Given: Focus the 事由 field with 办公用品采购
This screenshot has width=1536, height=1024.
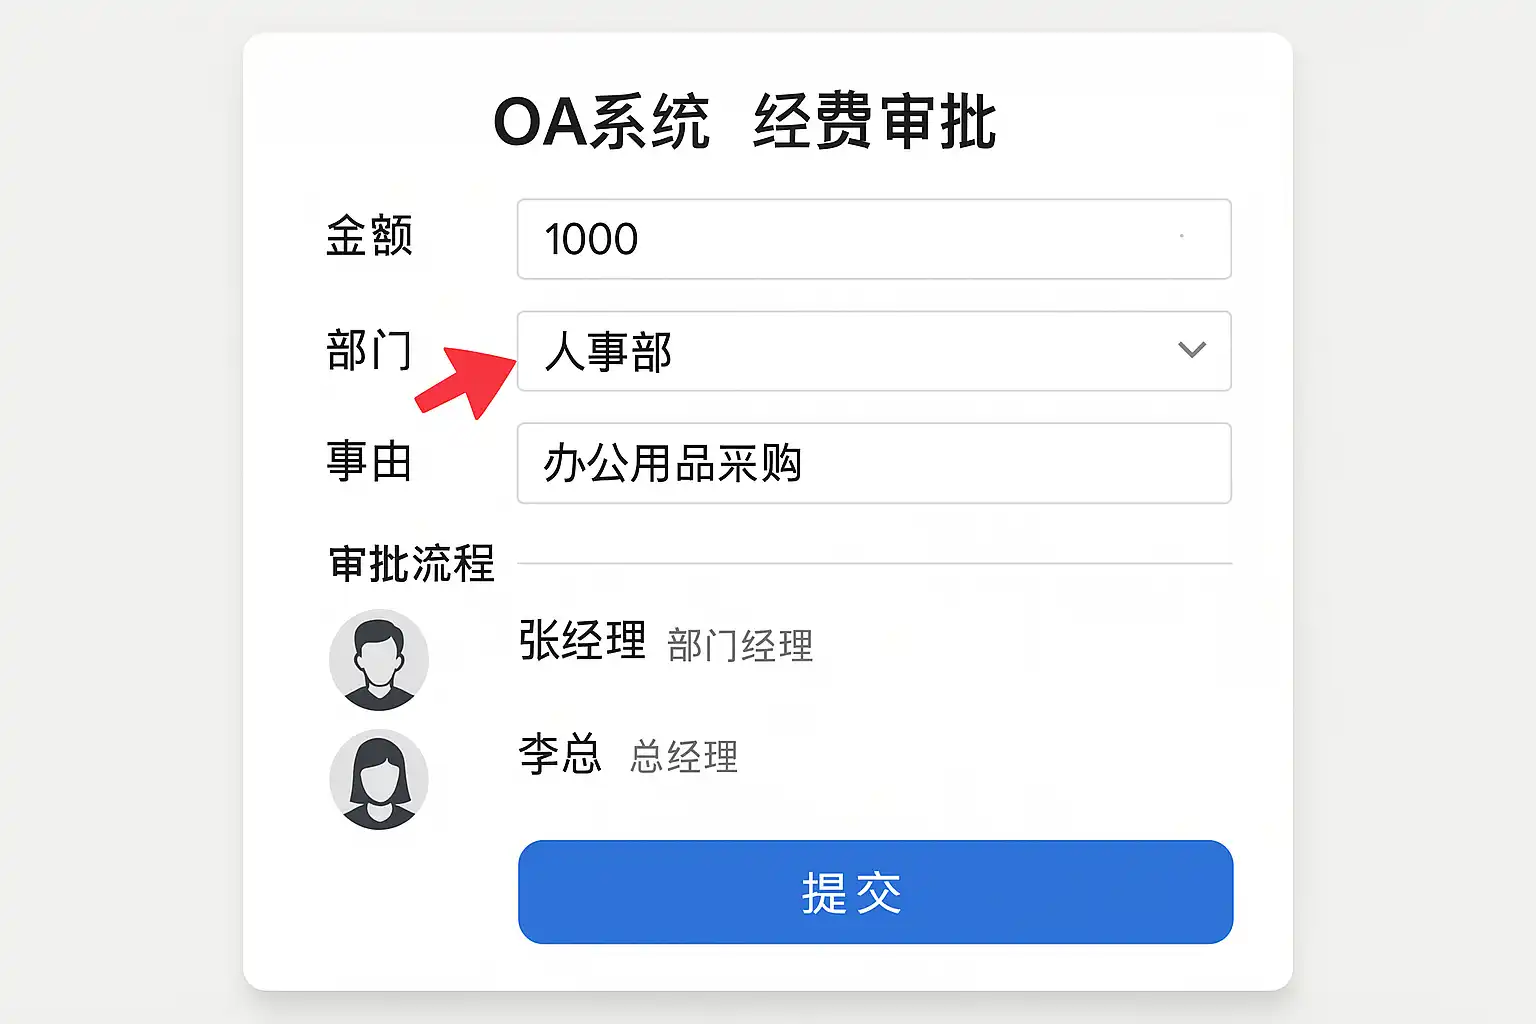Looking at the screenshot, I should pos(874,463).
